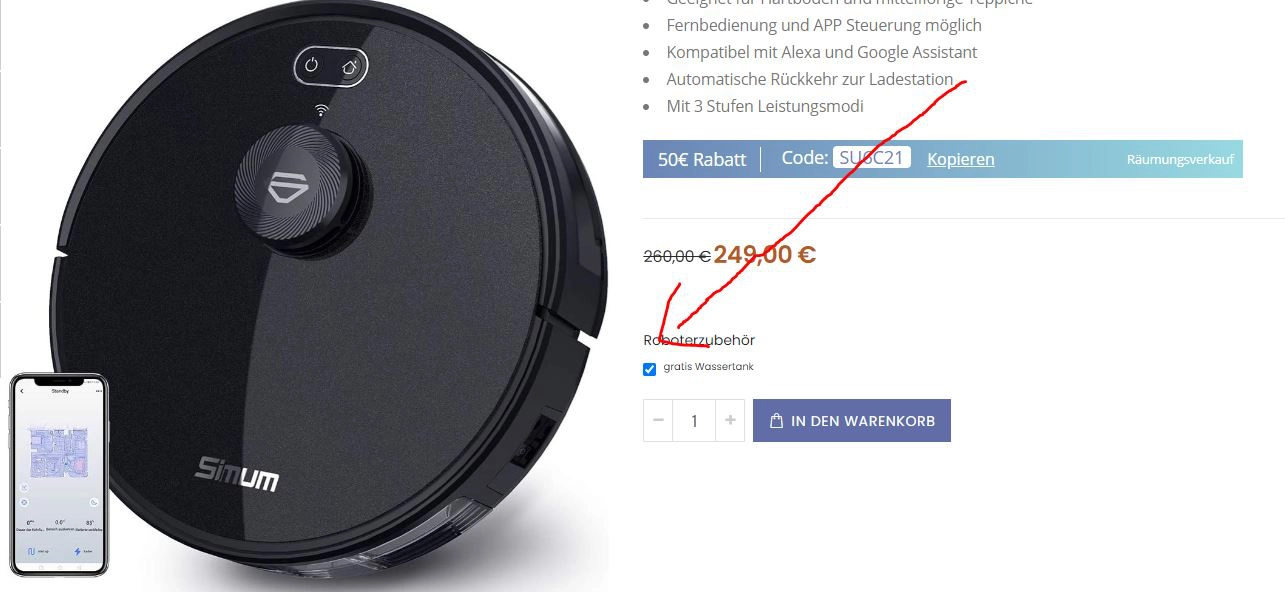The width and height of the screenshot is (1285, 592).
Task: Click the 50€ Rabatt banner text
Action: [x=702, y=159]
